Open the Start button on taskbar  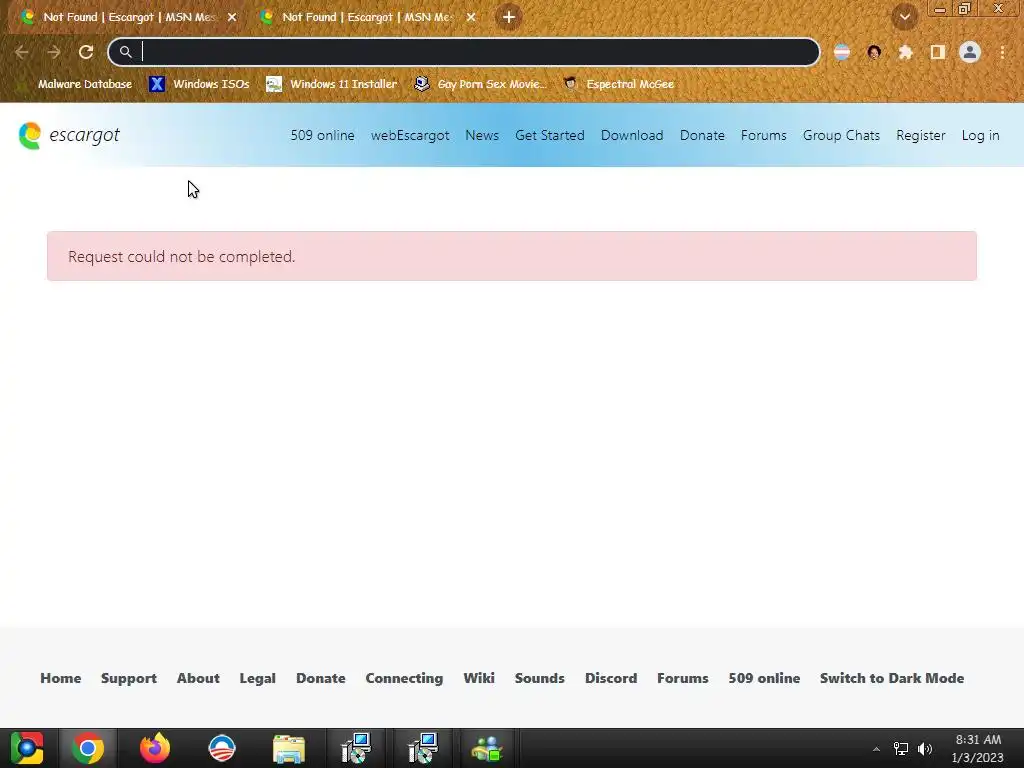click(27, 748)
